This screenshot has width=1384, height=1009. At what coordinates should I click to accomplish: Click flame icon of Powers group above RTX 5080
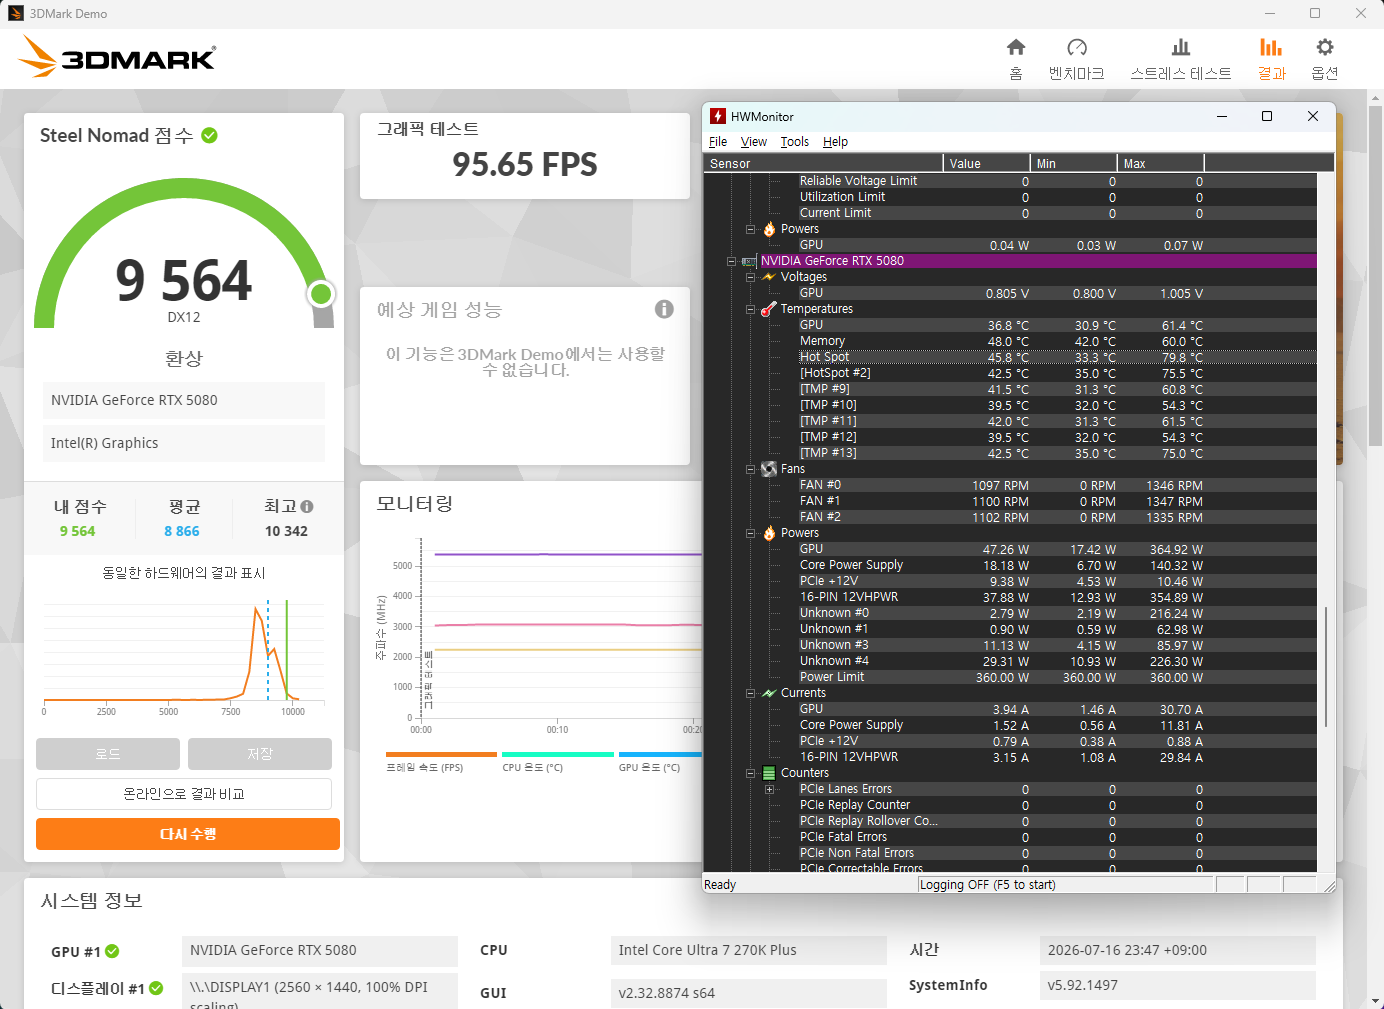pyautogui.click(x=769, y=229)
